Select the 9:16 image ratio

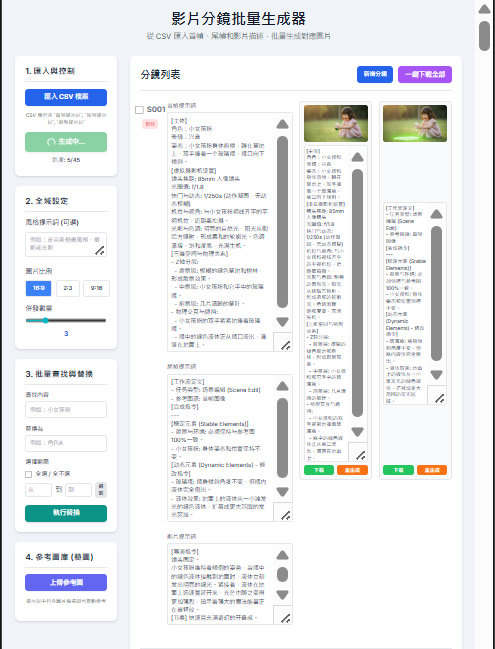point(96,288)
